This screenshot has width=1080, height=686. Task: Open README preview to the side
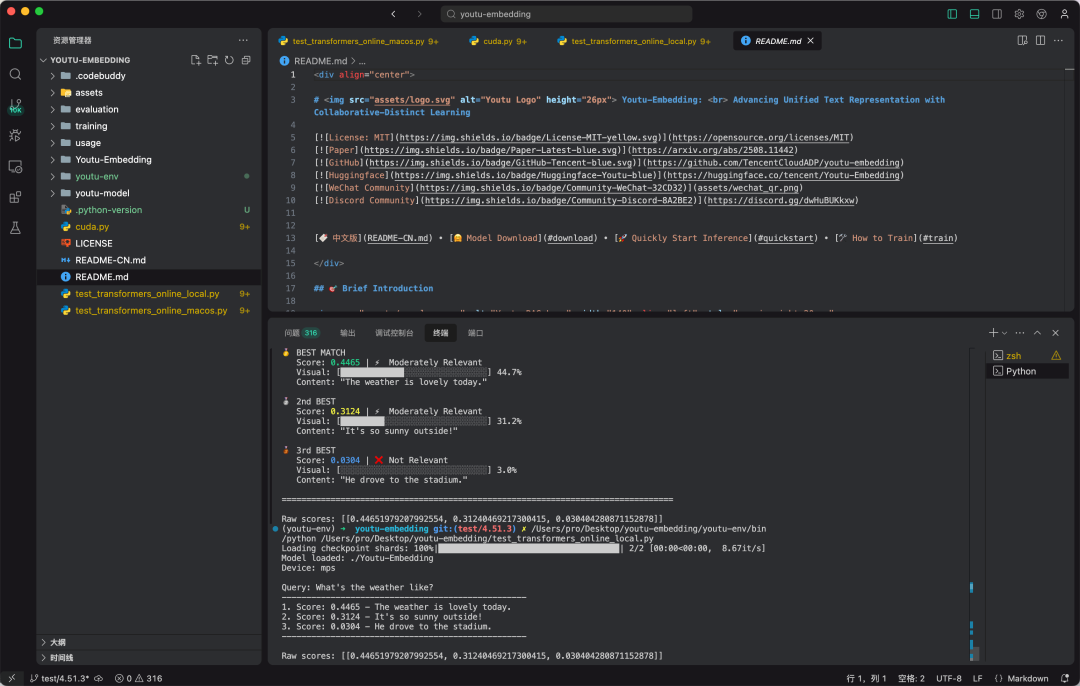1023,41
